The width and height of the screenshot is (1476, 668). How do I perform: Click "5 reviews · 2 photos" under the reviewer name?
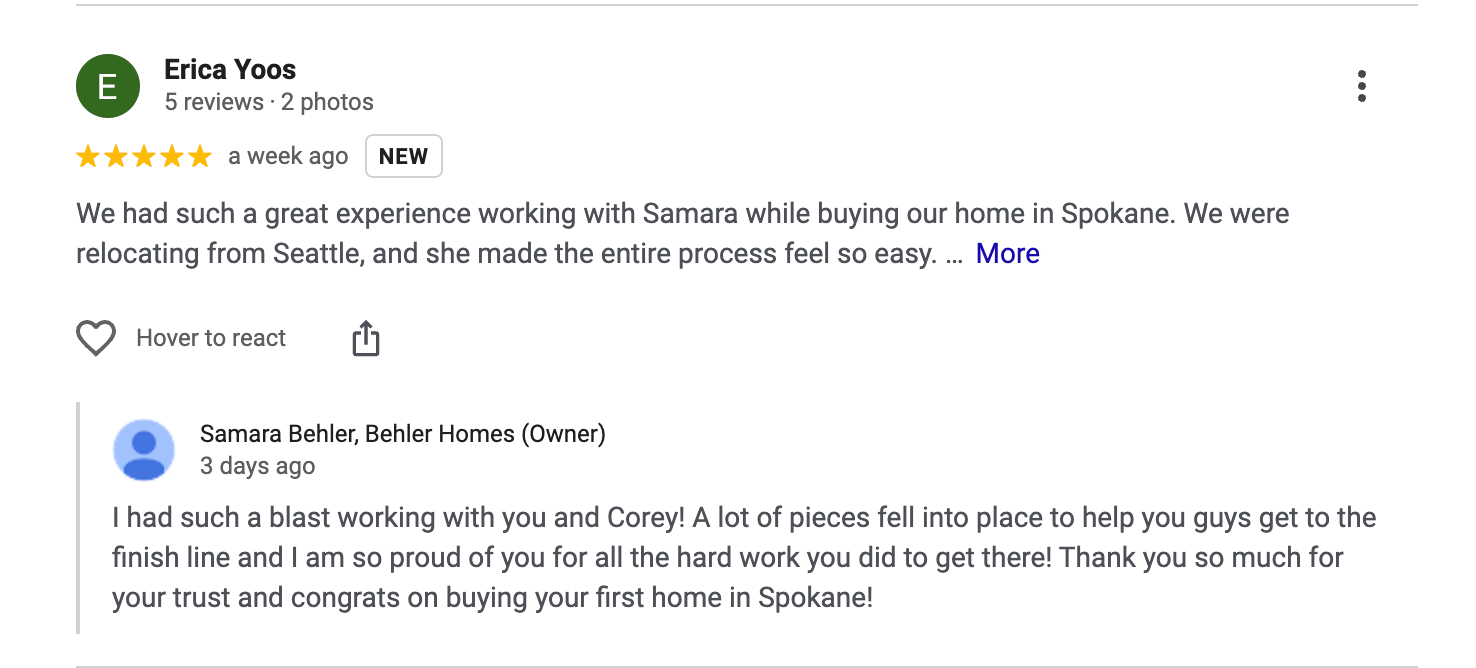[269, 102]
